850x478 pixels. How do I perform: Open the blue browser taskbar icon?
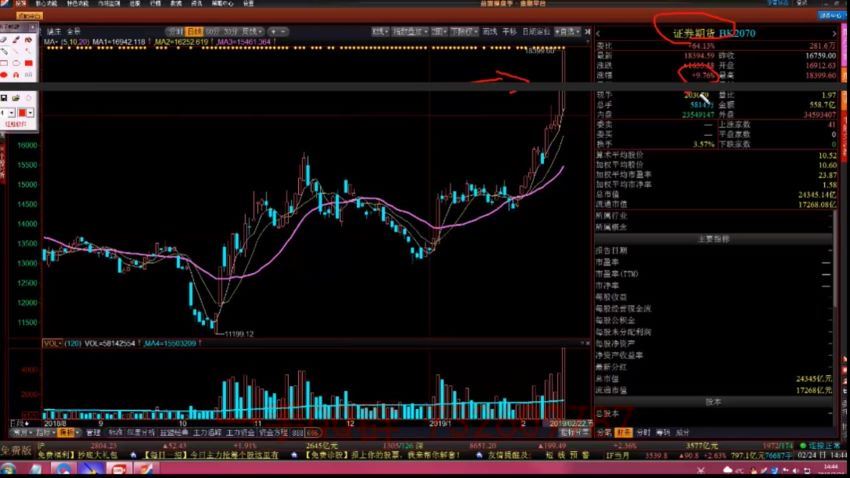tap(64, 470)
